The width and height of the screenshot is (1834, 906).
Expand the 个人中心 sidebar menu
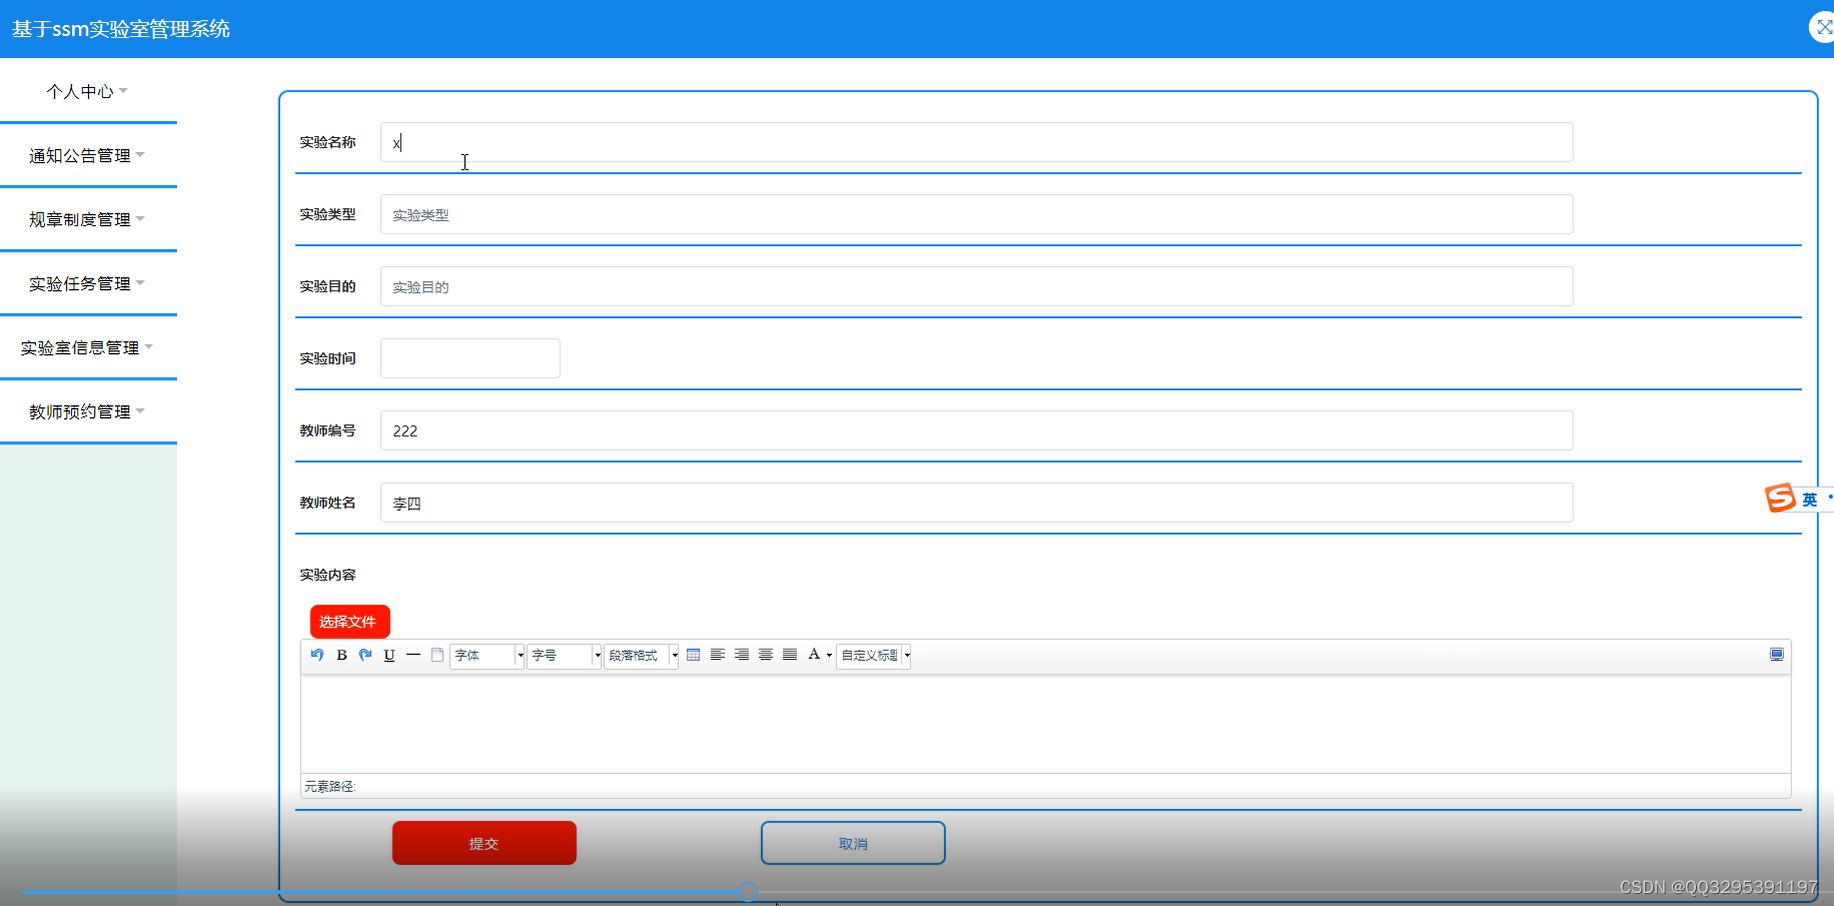88,91
